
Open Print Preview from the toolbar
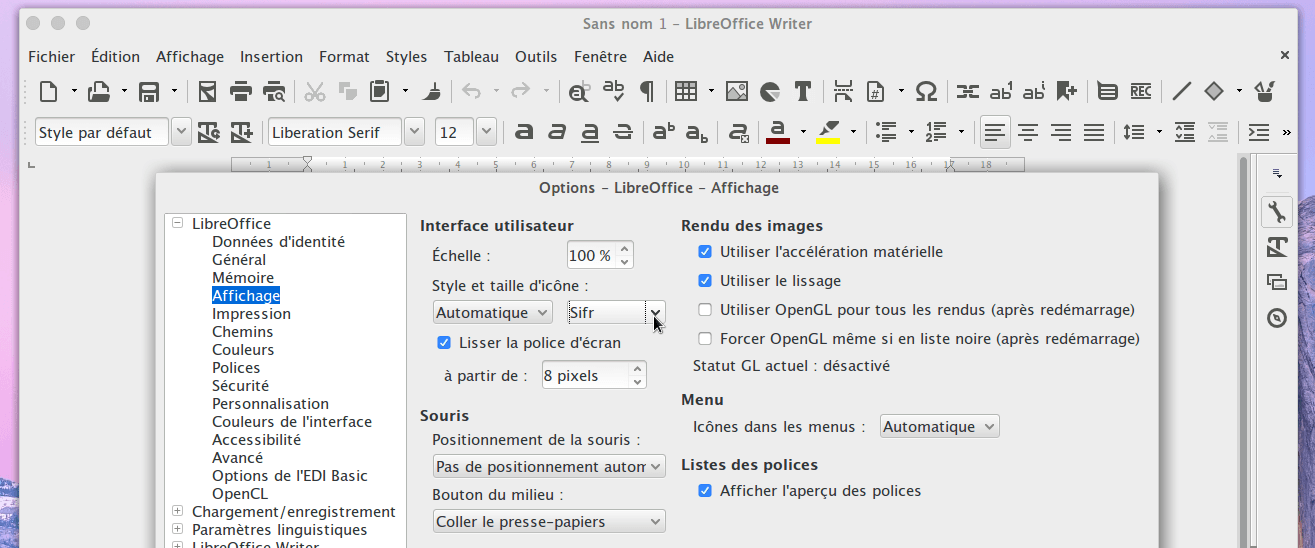(x=274, y=92)
